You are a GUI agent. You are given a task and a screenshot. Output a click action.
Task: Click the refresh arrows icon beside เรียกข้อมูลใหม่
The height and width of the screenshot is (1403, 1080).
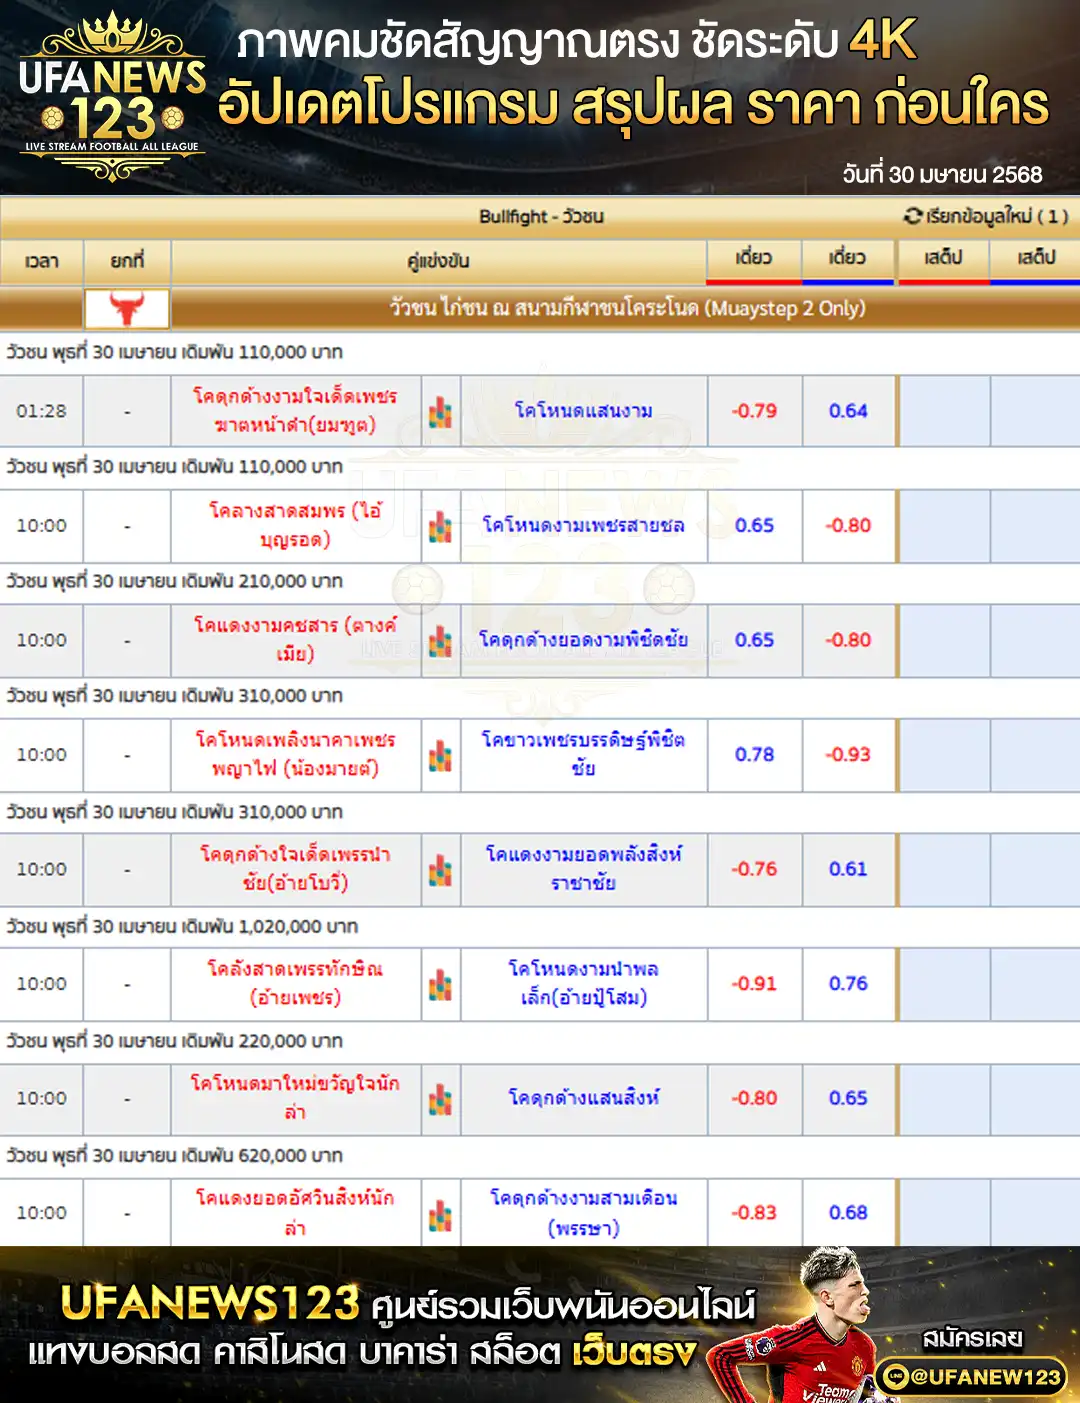click(x=912, y=216)
